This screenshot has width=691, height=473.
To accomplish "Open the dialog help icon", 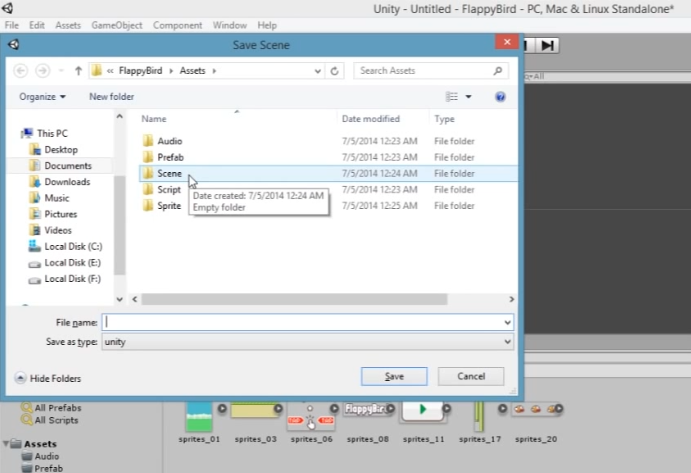I will (x=500, y=97).
